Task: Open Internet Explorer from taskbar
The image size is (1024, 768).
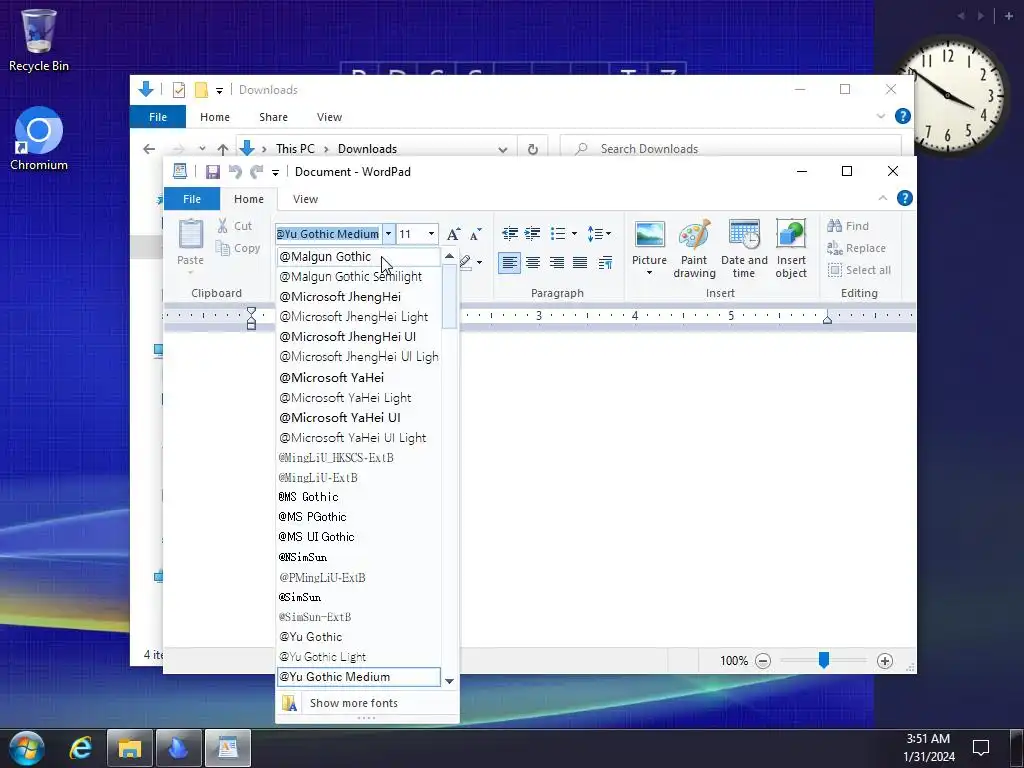Action: pos(81,748)
